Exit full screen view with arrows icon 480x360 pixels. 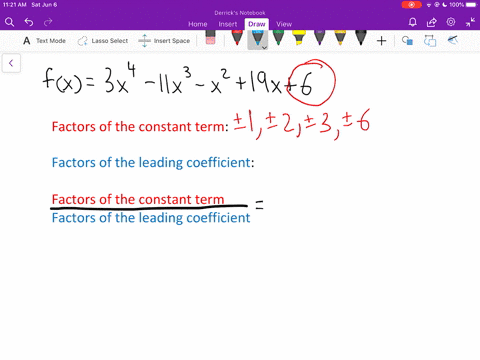(470, 22)
